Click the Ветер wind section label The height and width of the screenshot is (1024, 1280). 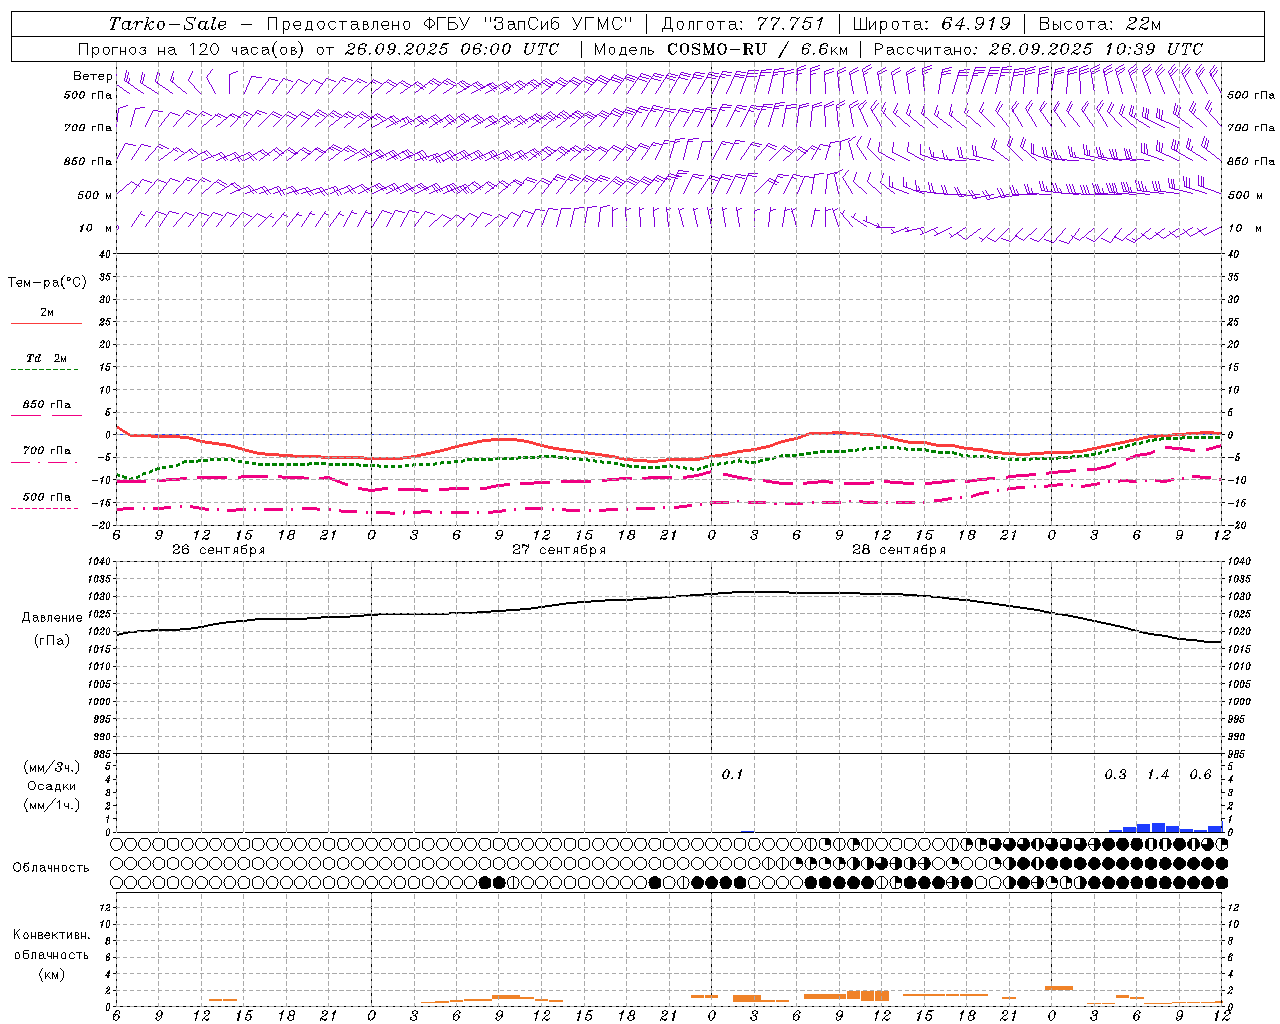[x=92, y=76]
